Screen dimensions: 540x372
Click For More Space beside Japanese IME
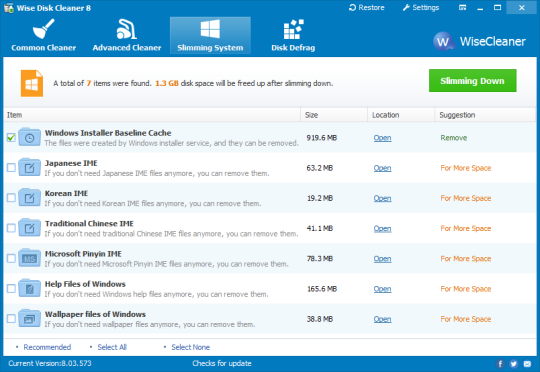coord(466,168)
